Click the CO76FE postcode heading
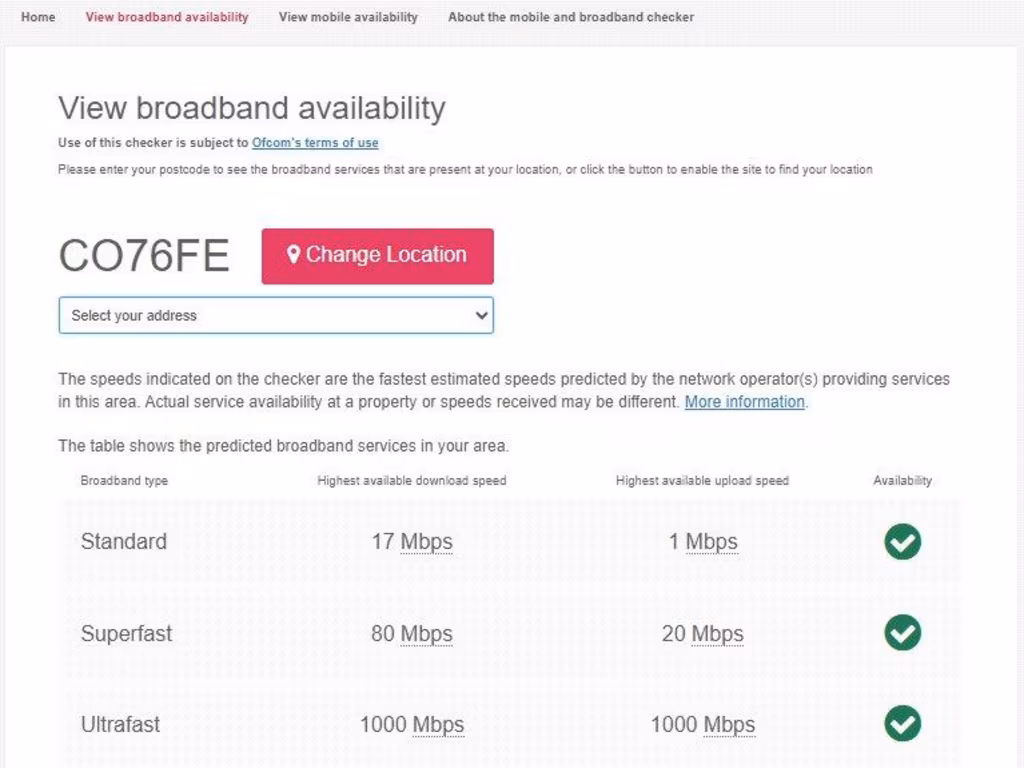Image resolution: width=1024 pixels, height=768 pixels. [144, 256]
